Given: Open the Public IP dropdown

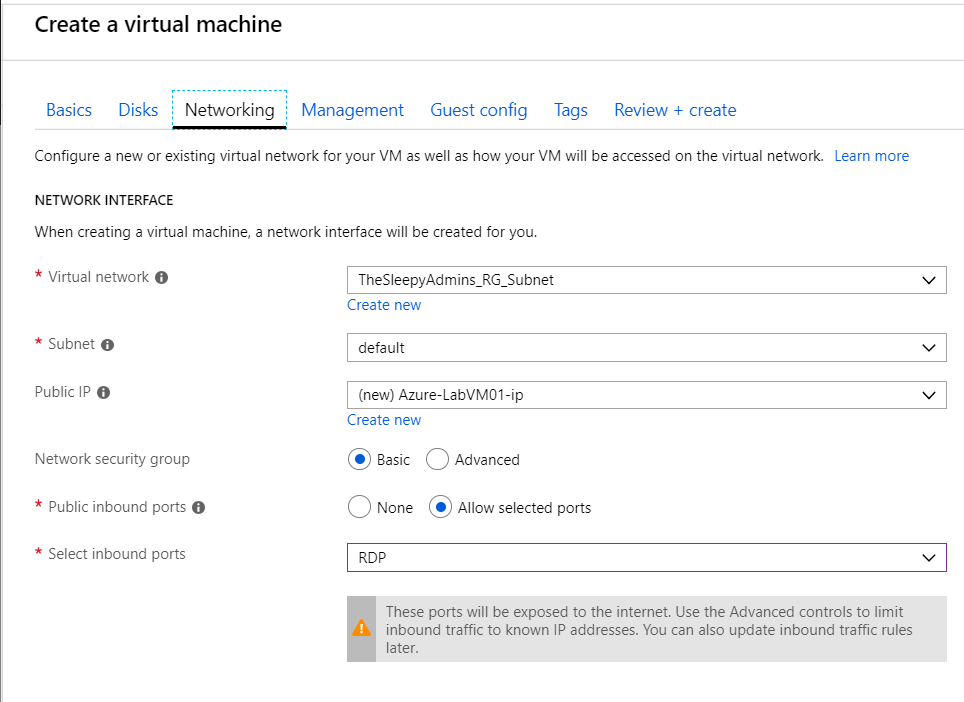Looking at the screenshot, I should click(646, 395).
